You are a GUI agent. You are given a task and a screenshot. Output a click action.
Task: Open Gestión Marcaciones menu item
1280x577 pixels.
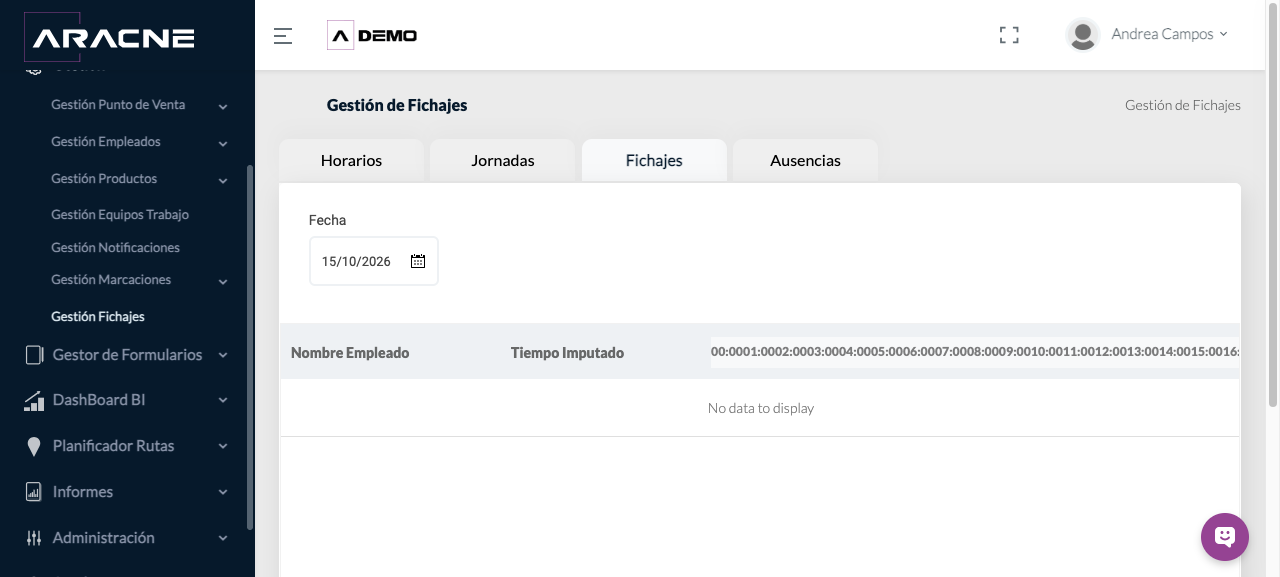(x=111, y=280)
